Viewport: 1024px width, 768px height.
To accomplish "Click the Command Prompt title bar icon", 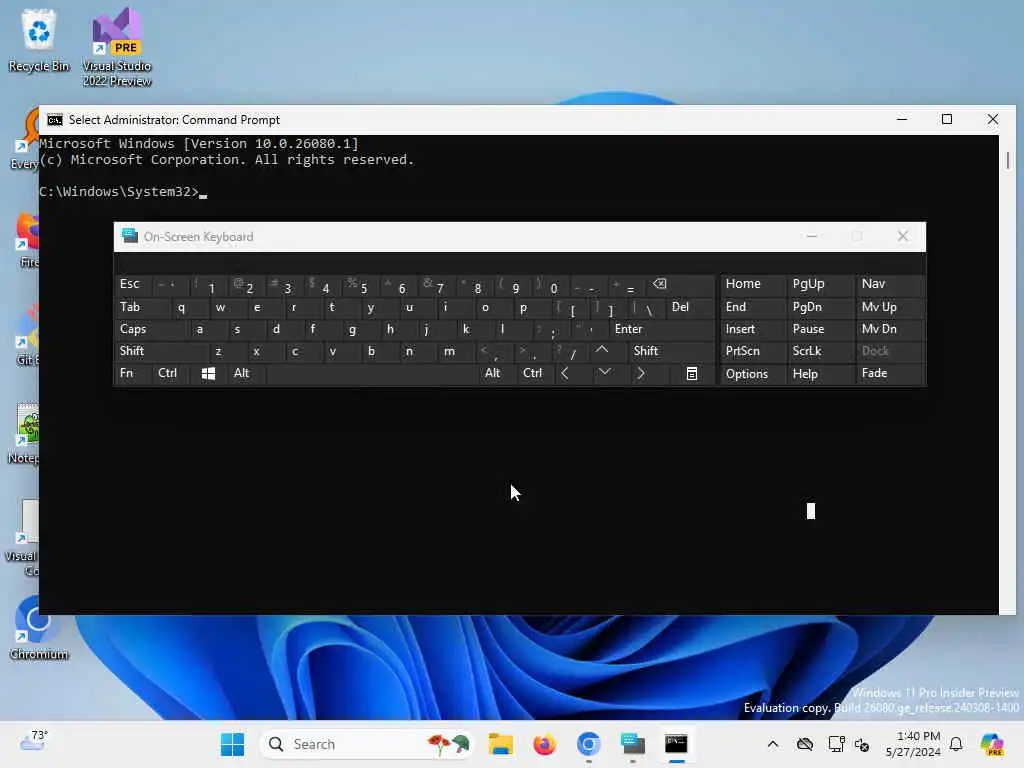I will point(55,120).
